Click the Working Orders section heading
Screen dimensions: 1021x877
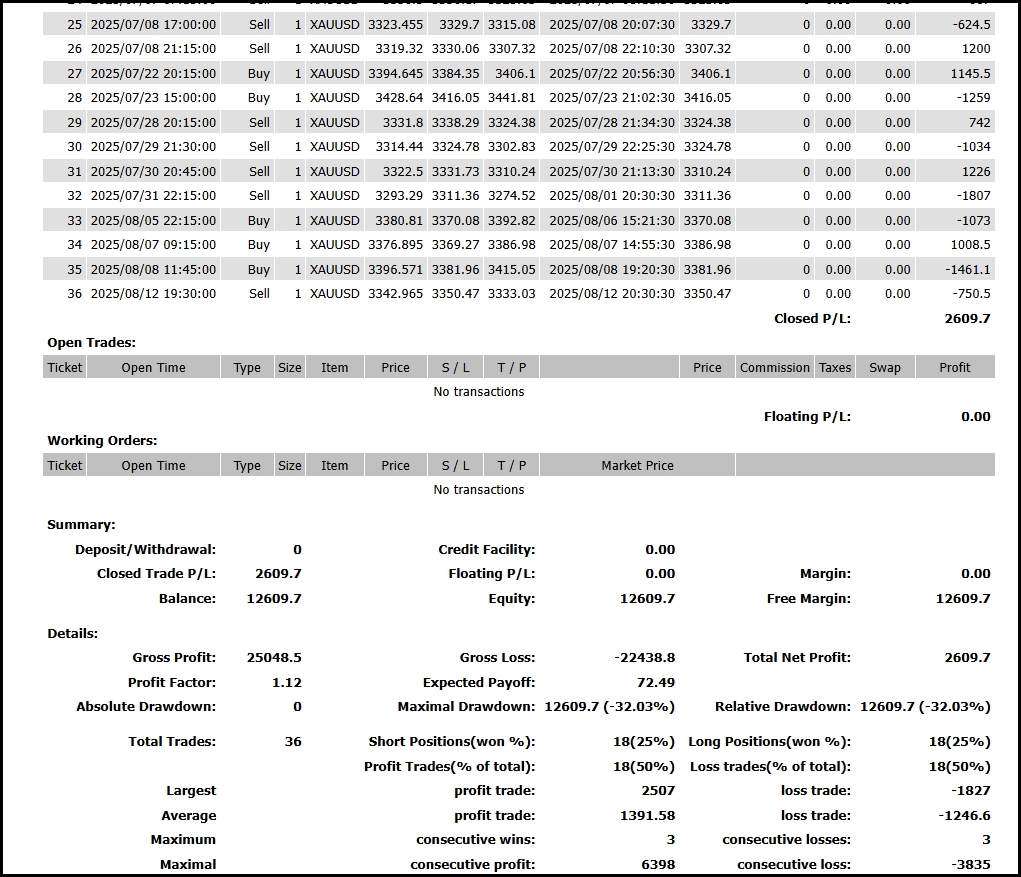102,441
